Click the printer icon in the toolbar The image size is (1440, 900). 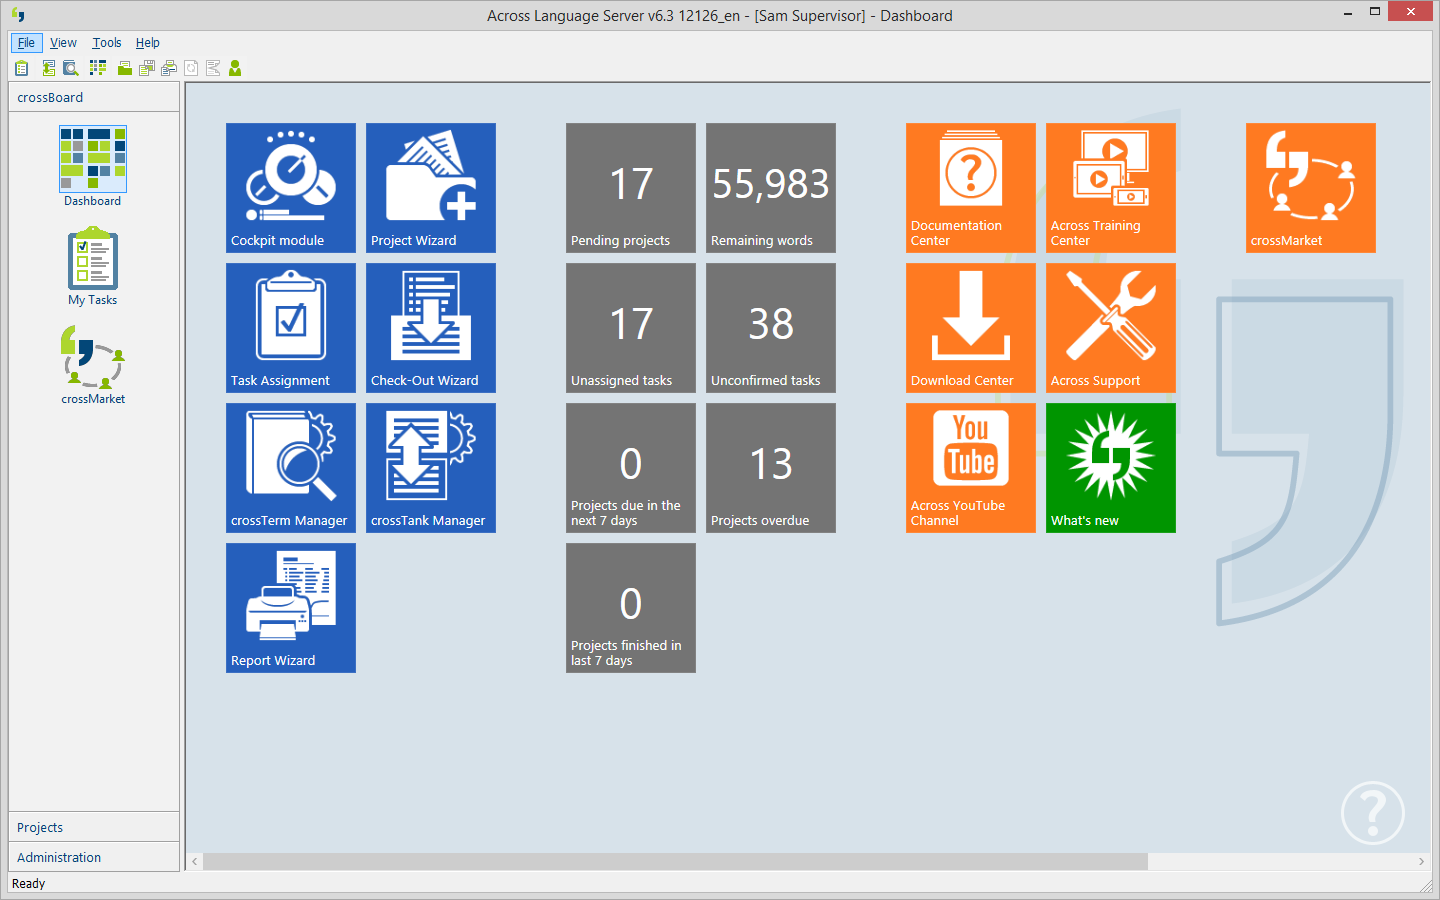coord(169,68)
